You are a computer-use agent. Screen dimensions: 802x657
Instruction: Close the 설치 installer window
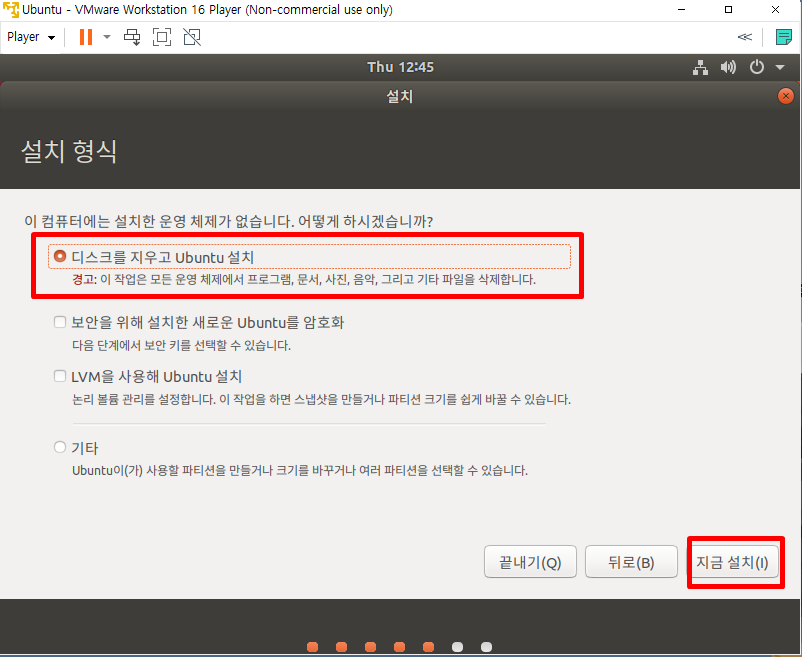point(785,96)
